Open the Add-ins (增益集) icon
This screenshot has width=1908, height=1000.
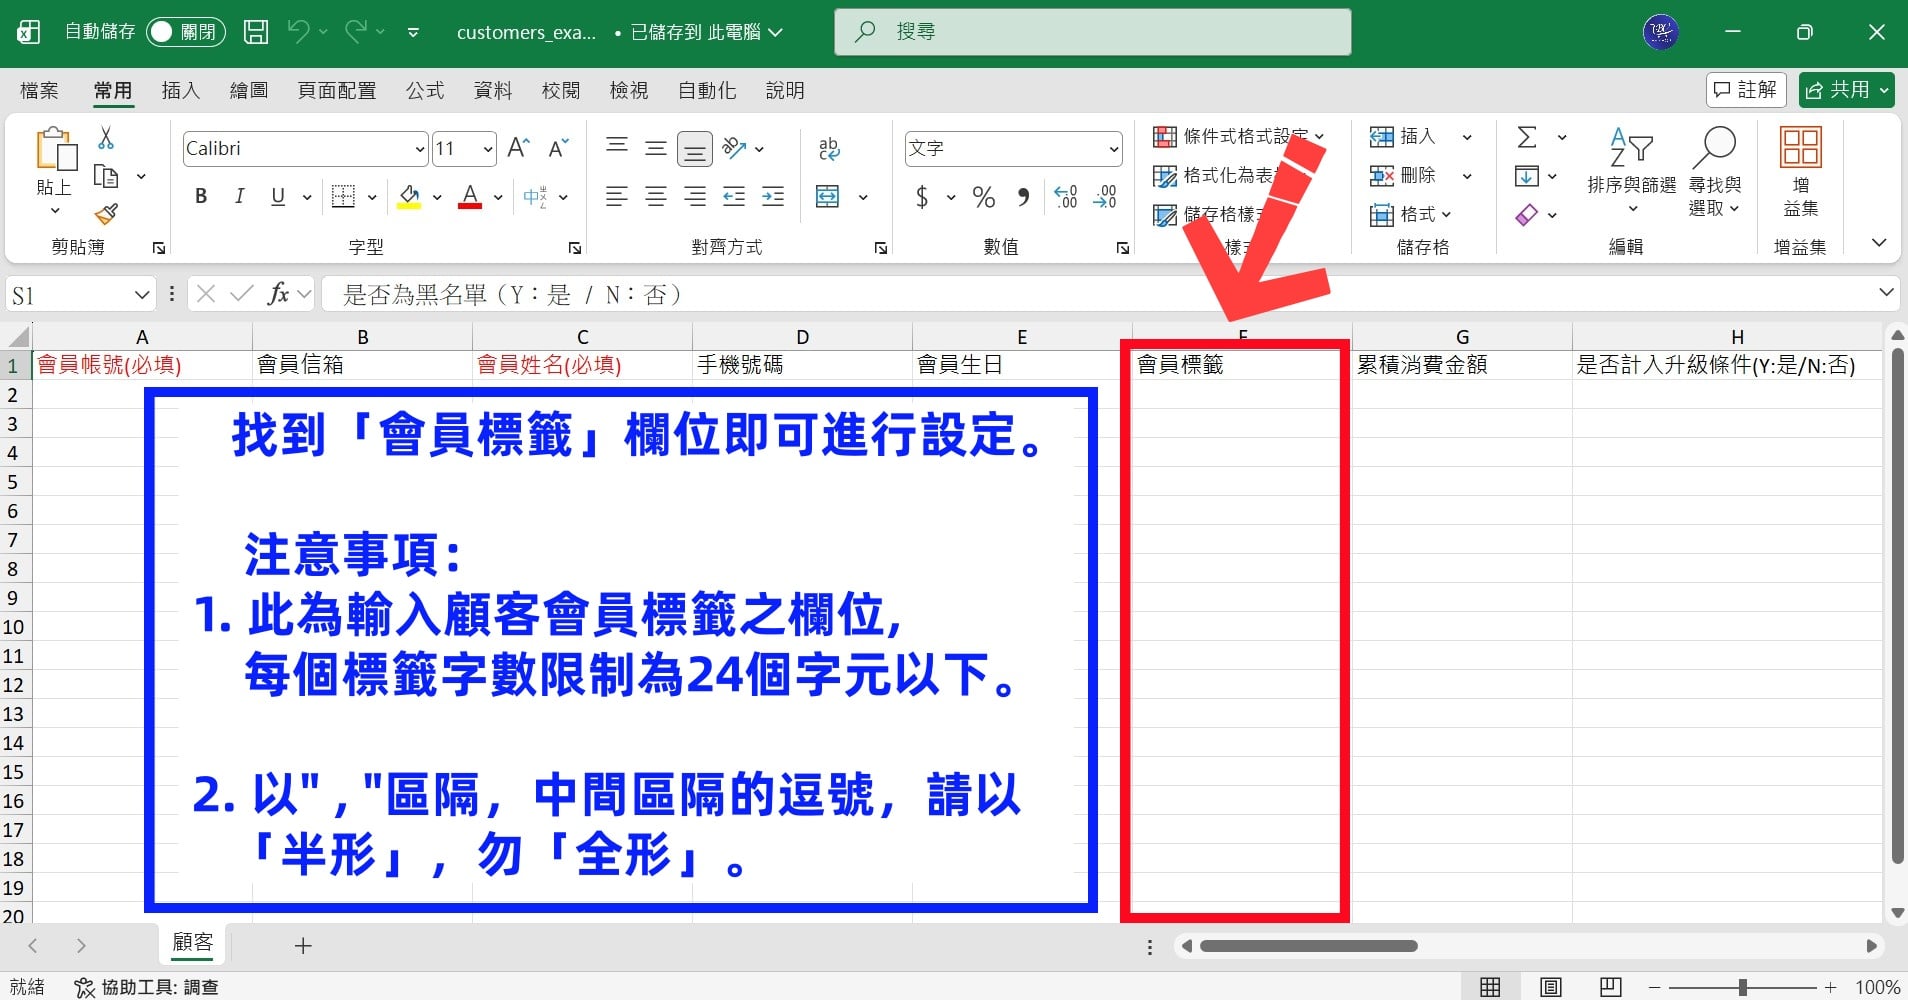click(1800, 170)
